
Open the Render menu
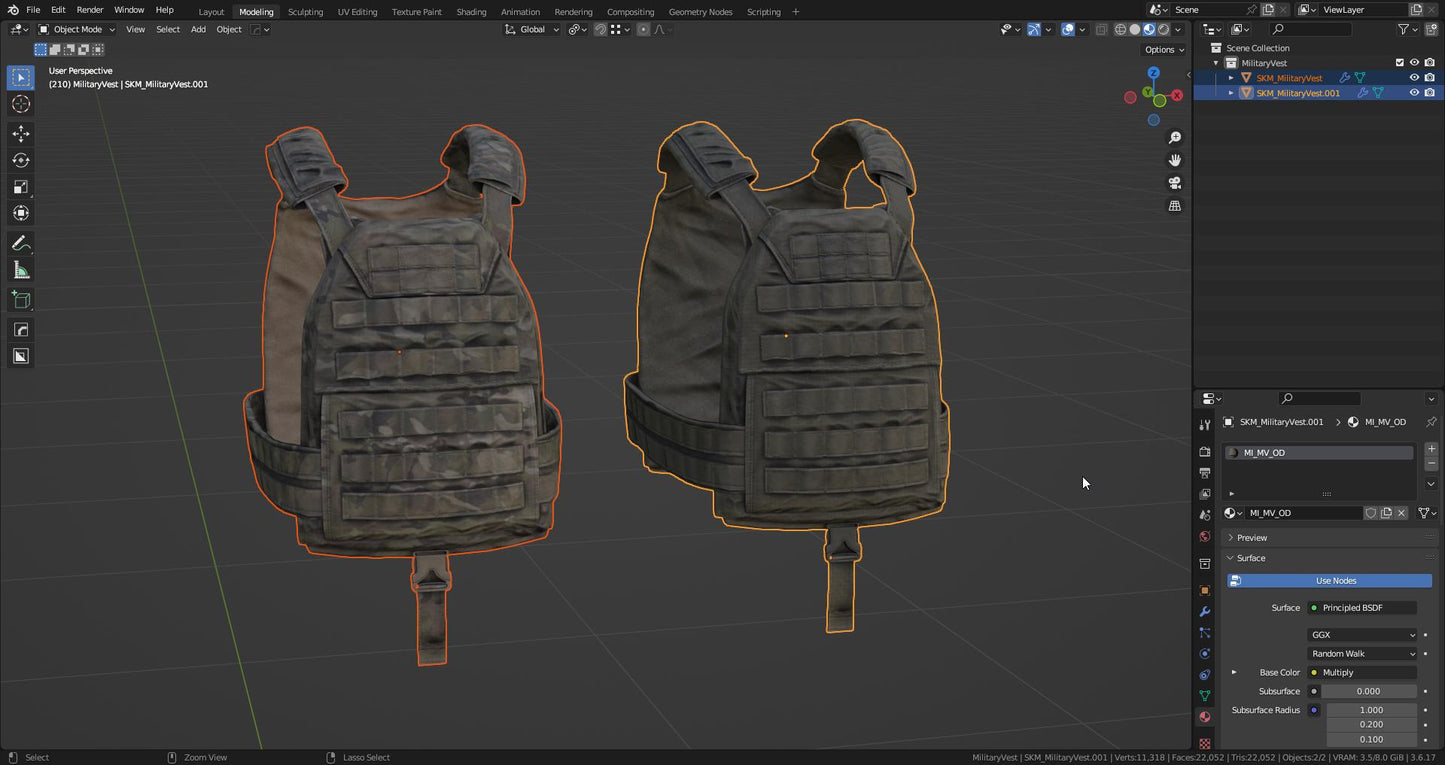point(89,11)
